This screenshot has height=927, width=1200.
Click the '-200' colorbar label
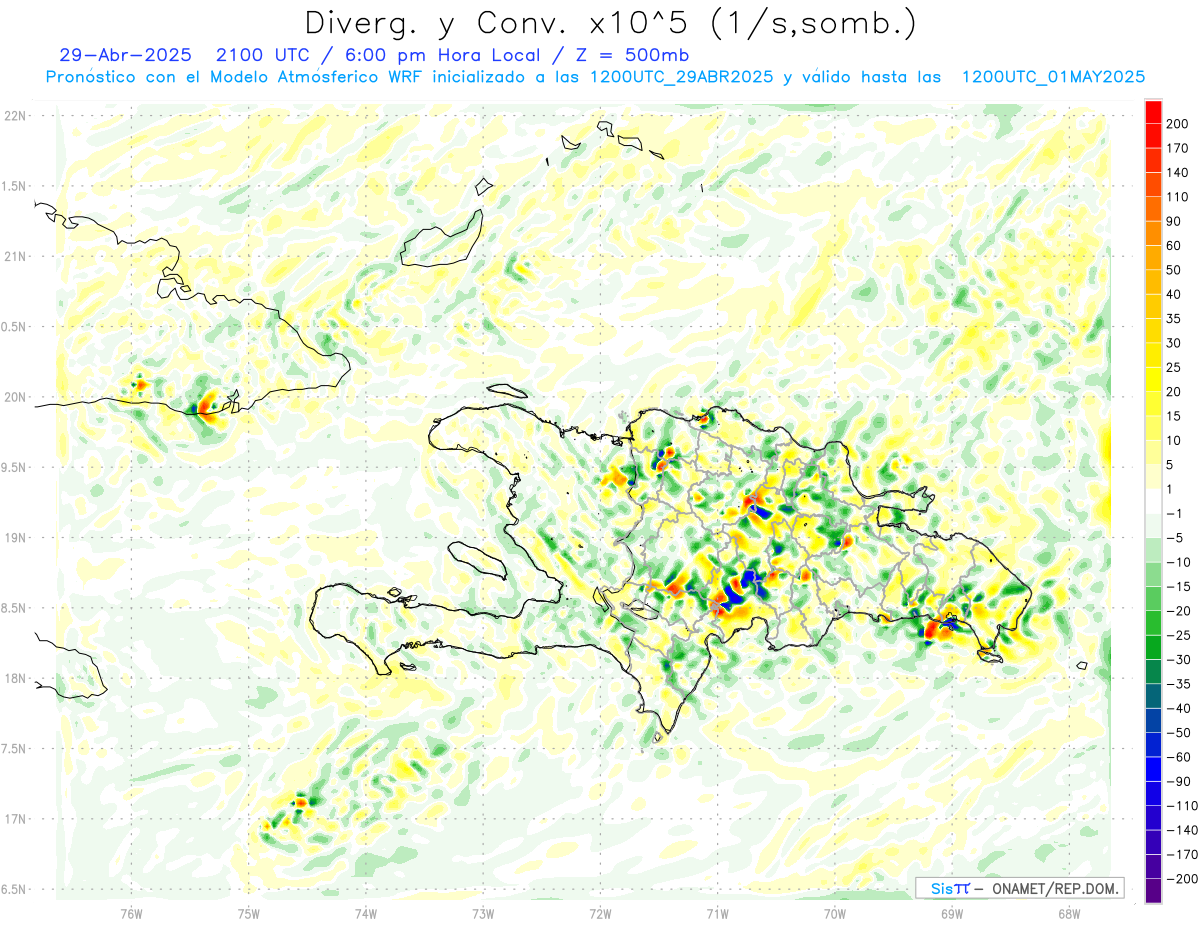[x=1180, y=879]
